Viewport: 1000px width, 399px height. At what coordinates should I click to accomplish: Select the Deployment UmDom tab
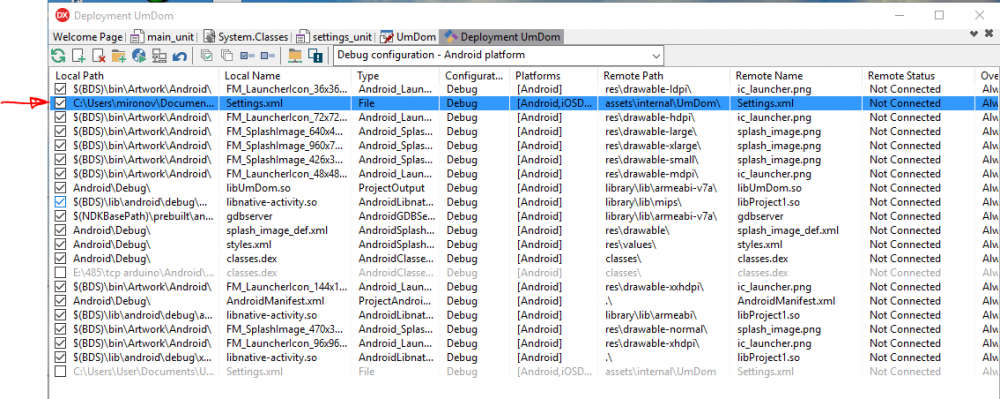502,37
